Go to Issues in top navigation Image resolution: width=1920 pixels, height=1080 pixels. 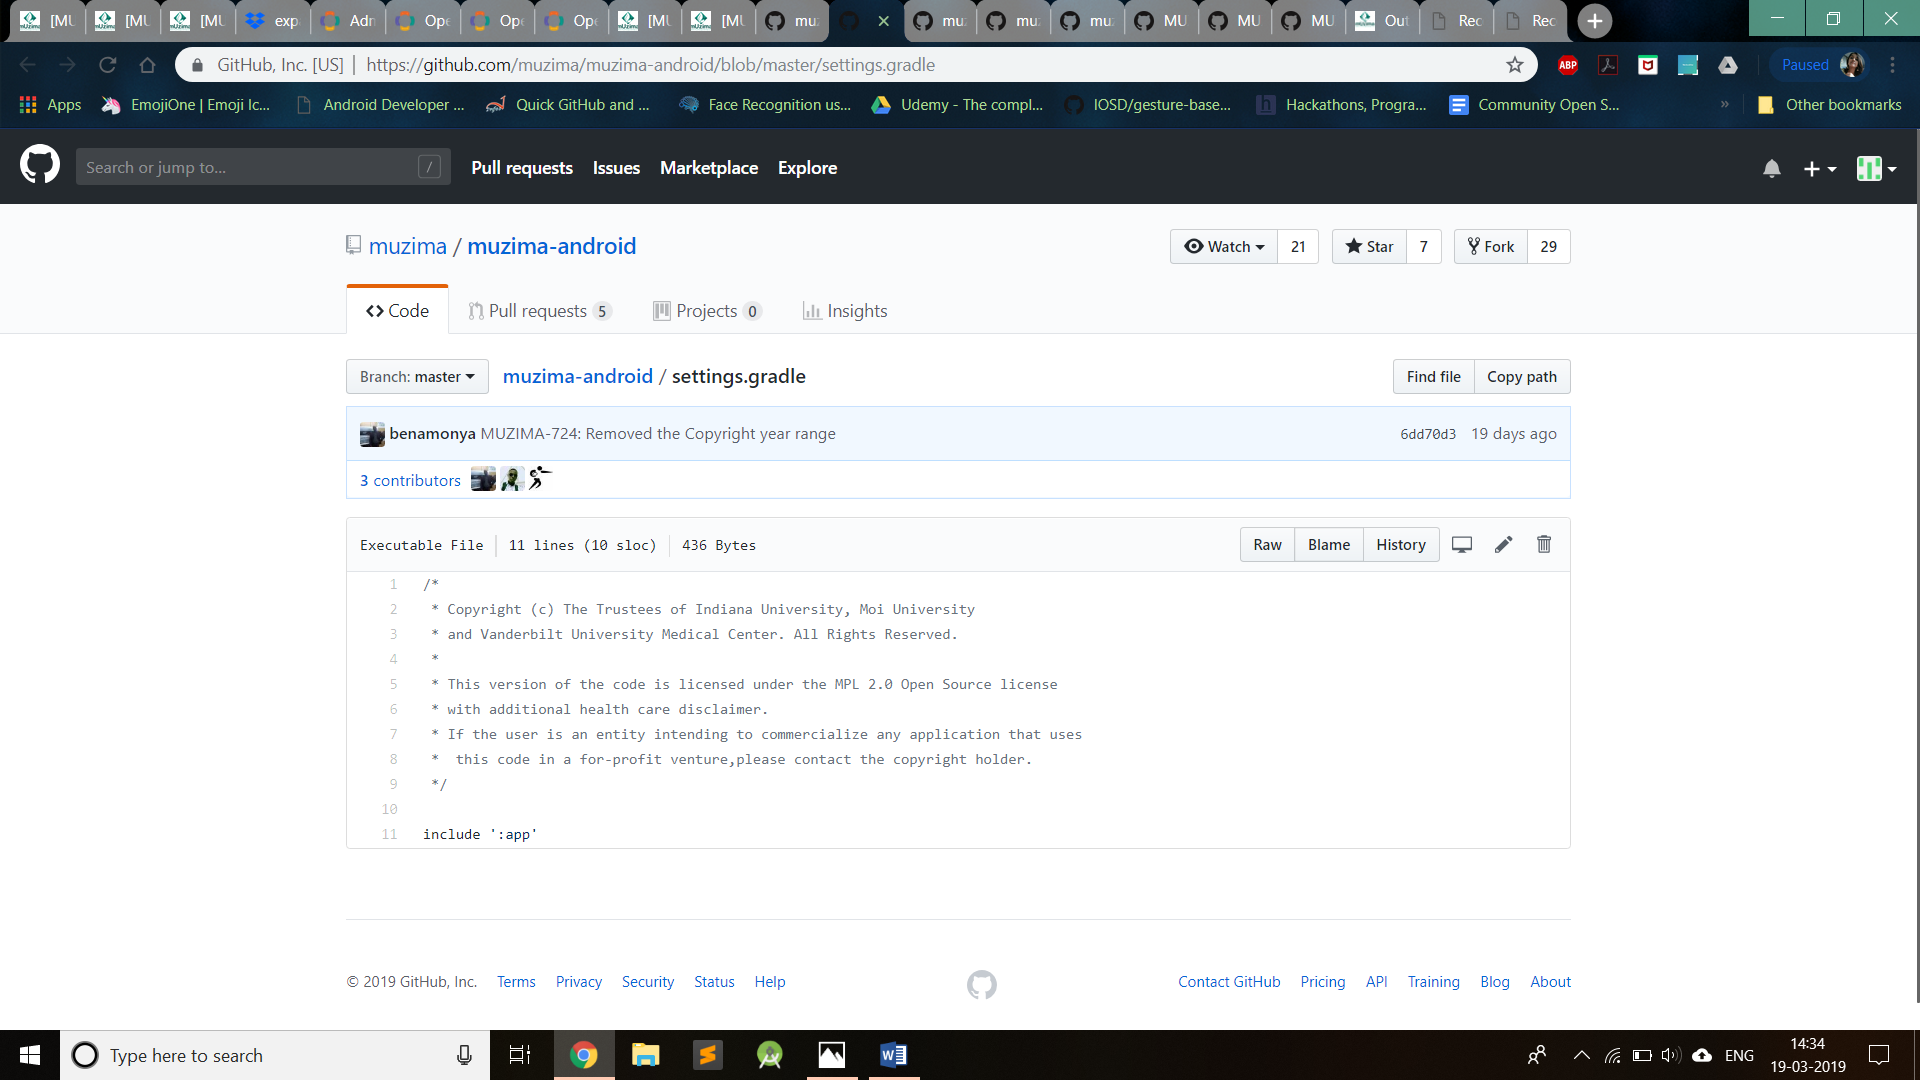pyautogui.click(x=616, y=168)
